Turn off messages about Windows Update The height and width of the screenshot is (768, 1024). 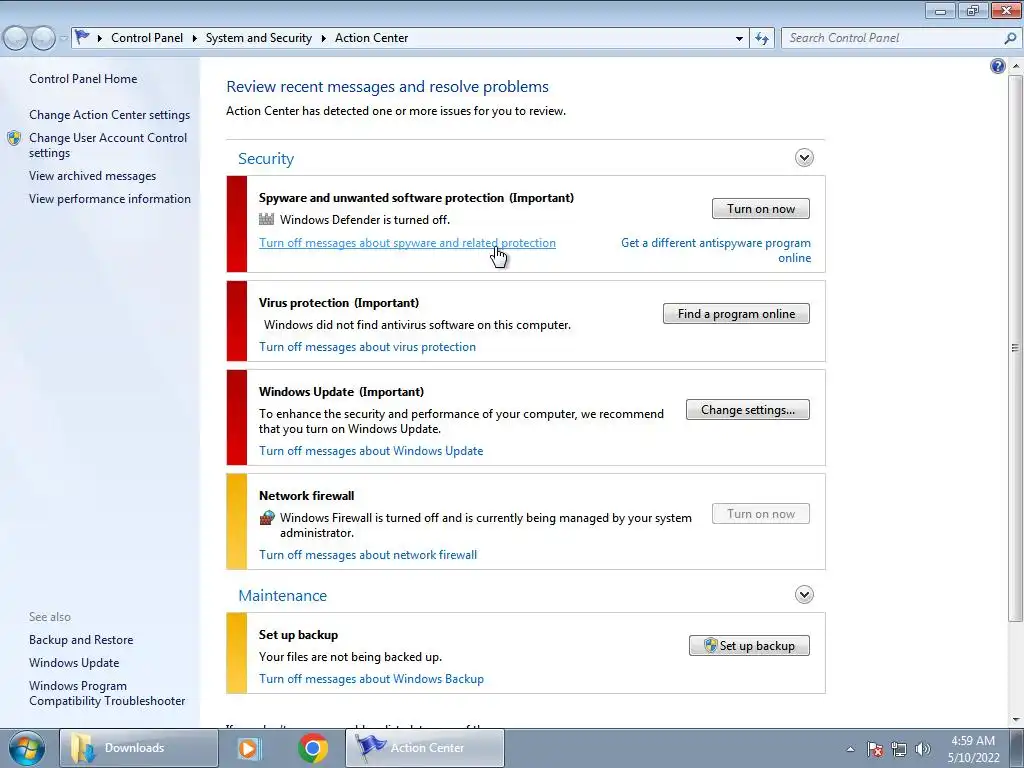[x=371, y=451]
